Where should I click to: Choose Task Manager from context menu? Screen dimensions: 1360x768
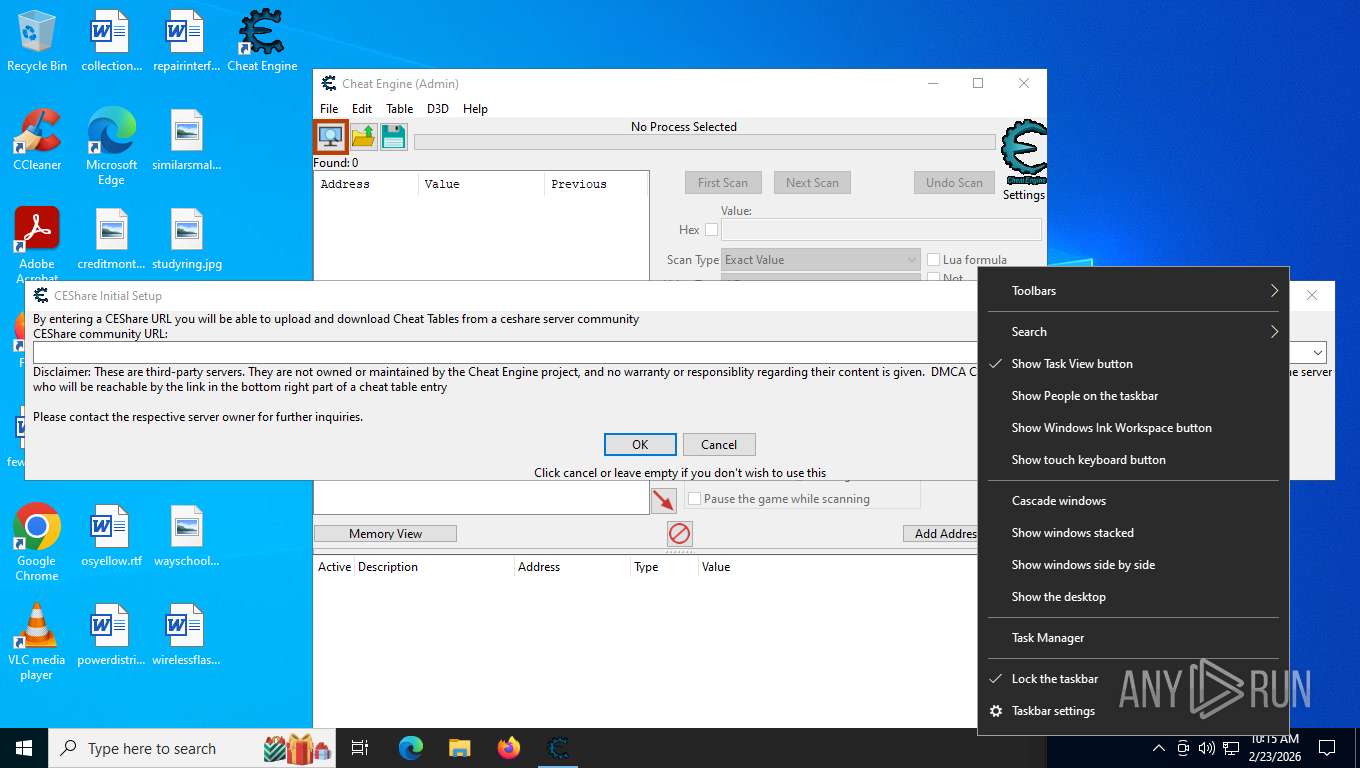1133,638
